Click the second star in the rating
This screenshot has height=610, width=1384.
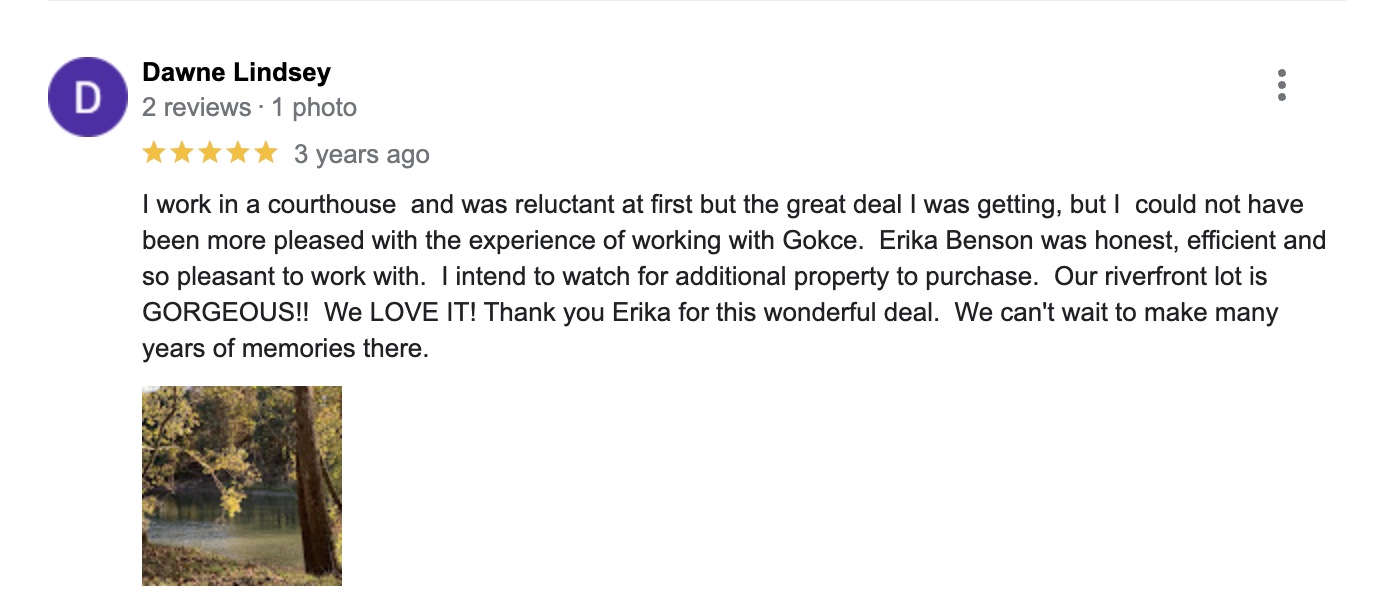pyautogui.click(x=182, y=153)
